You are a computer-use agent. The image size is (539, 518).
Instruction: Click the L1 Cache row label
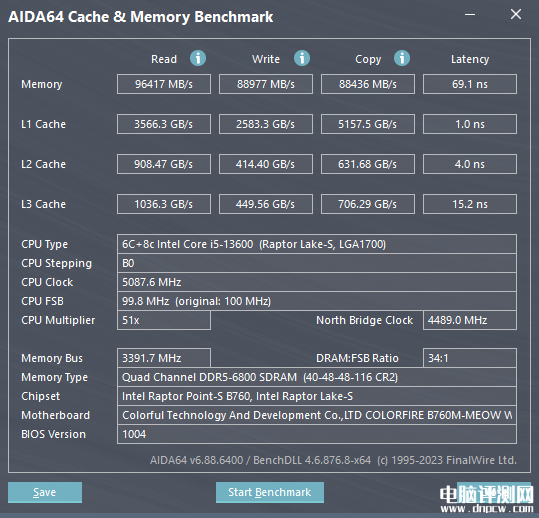point(43,124)
